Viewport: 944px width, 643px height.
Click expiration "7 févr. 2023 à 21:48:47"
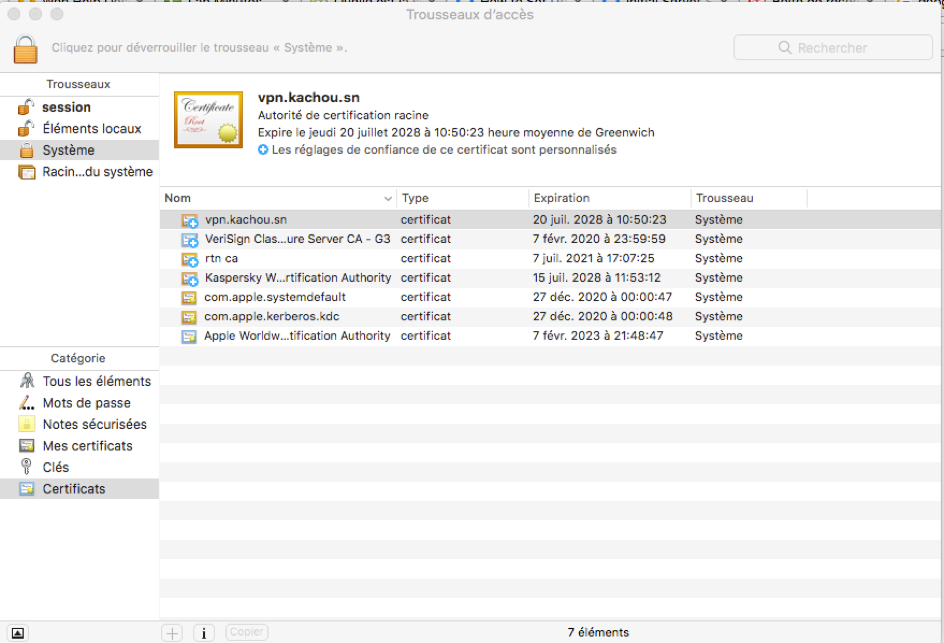click(598, 335)
